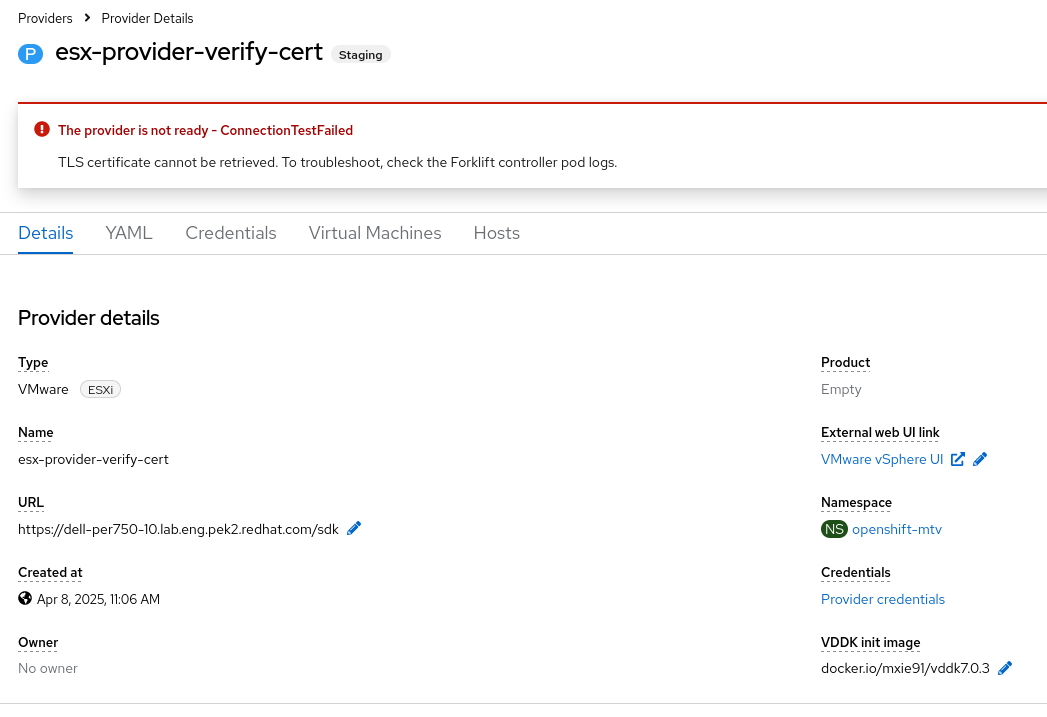Edit the External web UI link

coord(980,459)
